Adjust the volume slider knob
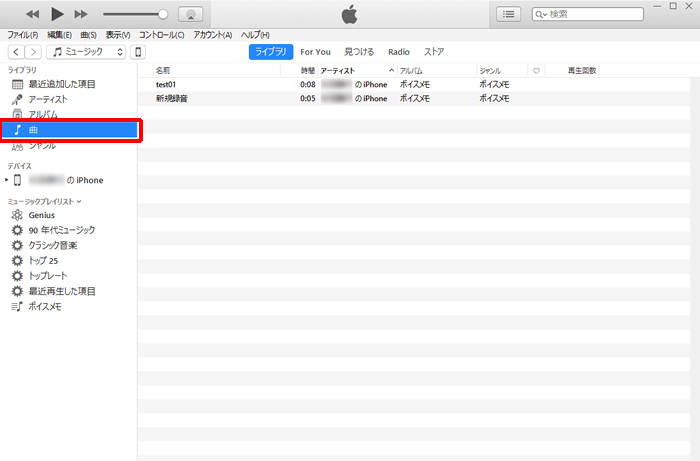Screen dimensions: 700x461 (x=163, y=14)
